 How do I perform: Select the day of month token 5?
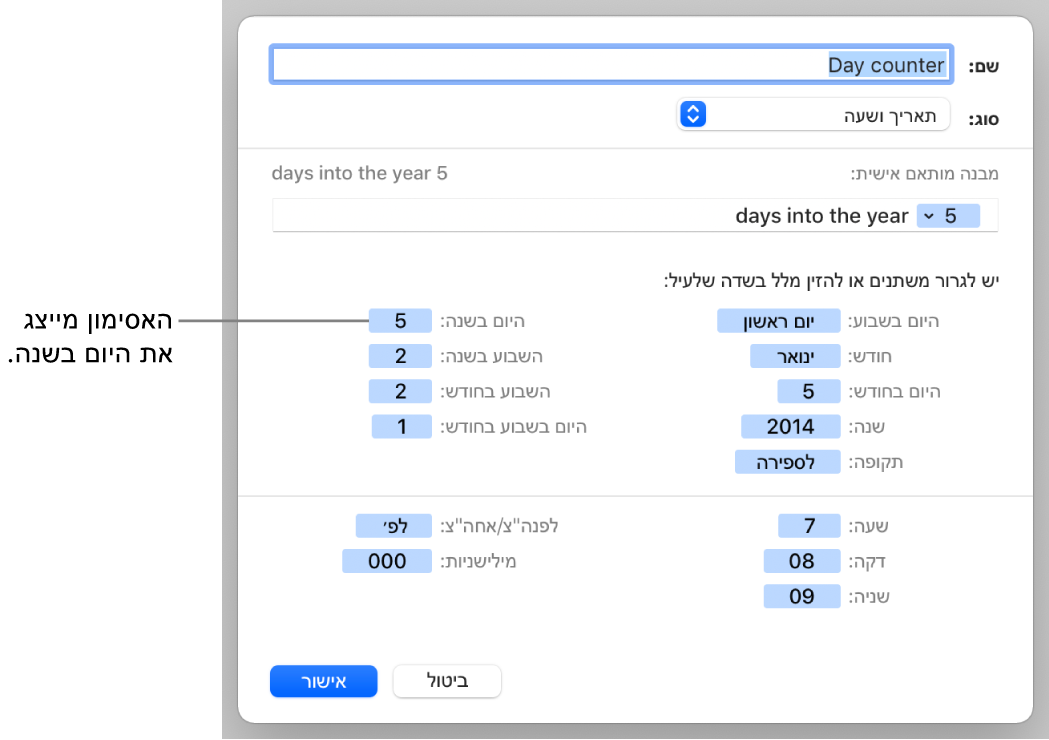tap(809, 391)
